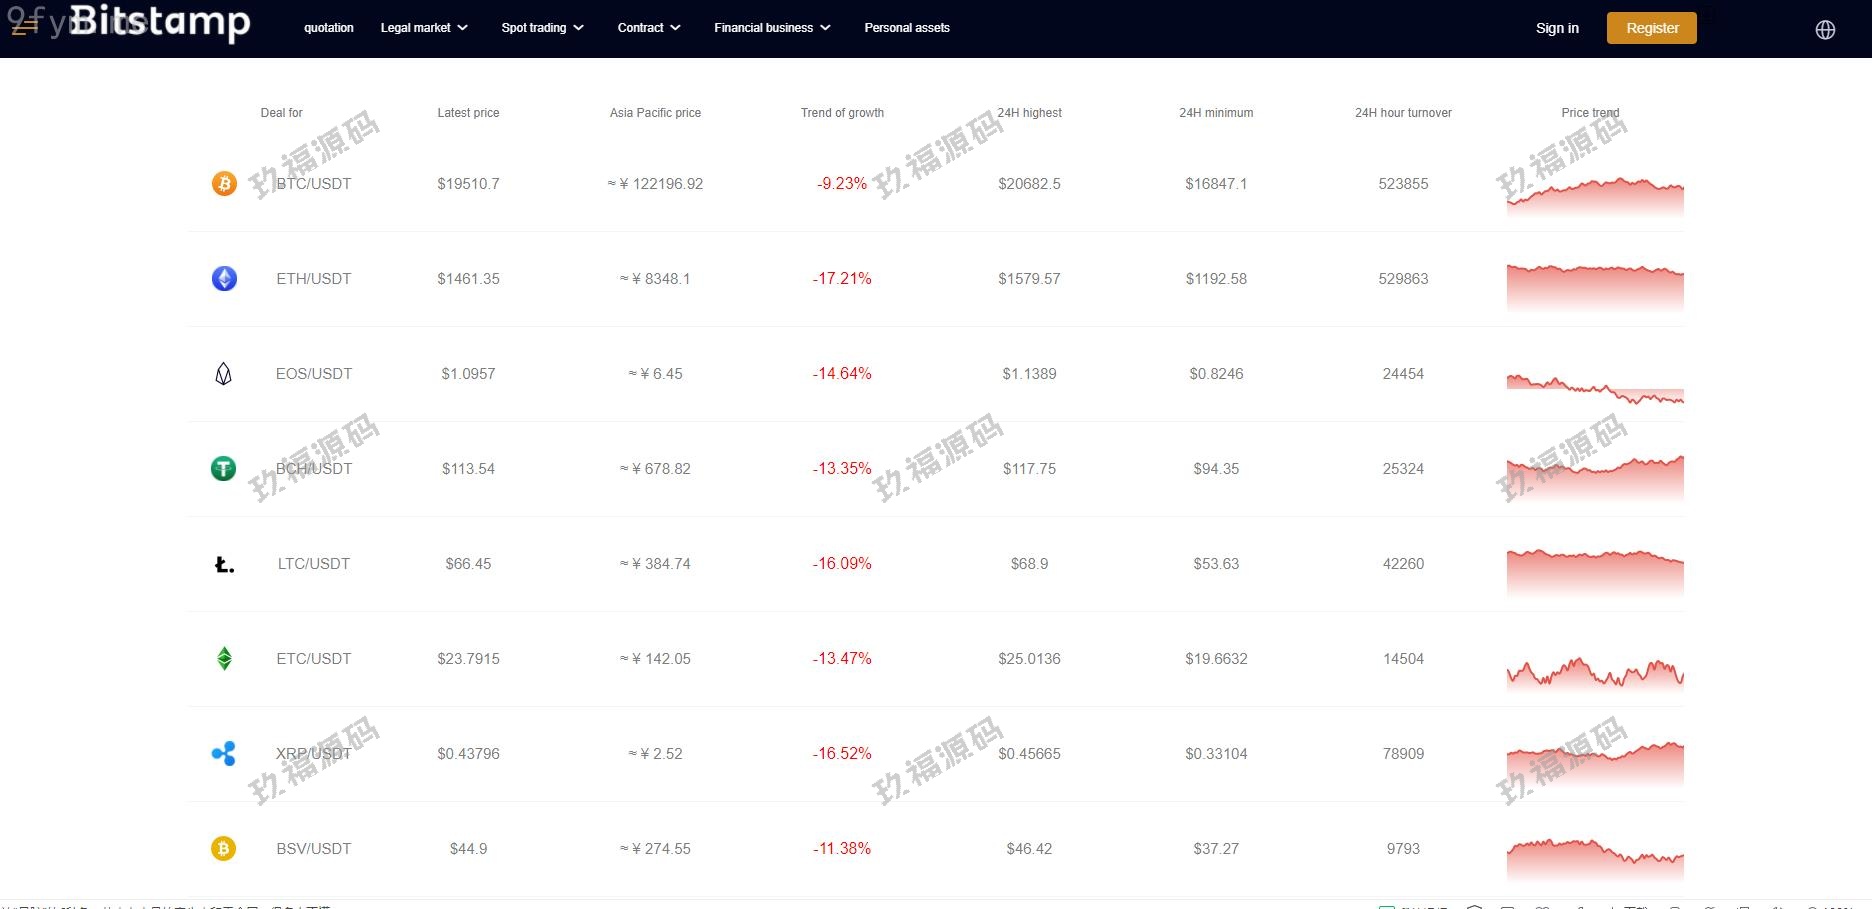Screen dimensions: 1872x909
Task: Click the Ethereum coin icon
Action: point(224,279)
